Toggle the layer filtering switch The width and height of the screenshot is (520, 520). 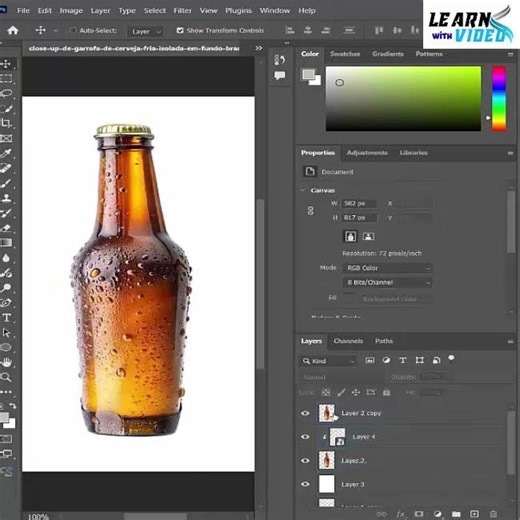451,358
